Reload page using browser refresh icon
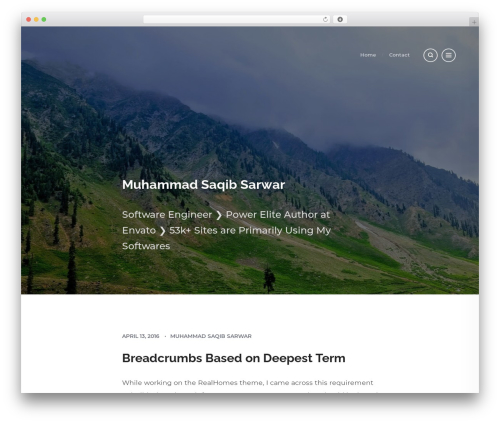 (325, 20)
